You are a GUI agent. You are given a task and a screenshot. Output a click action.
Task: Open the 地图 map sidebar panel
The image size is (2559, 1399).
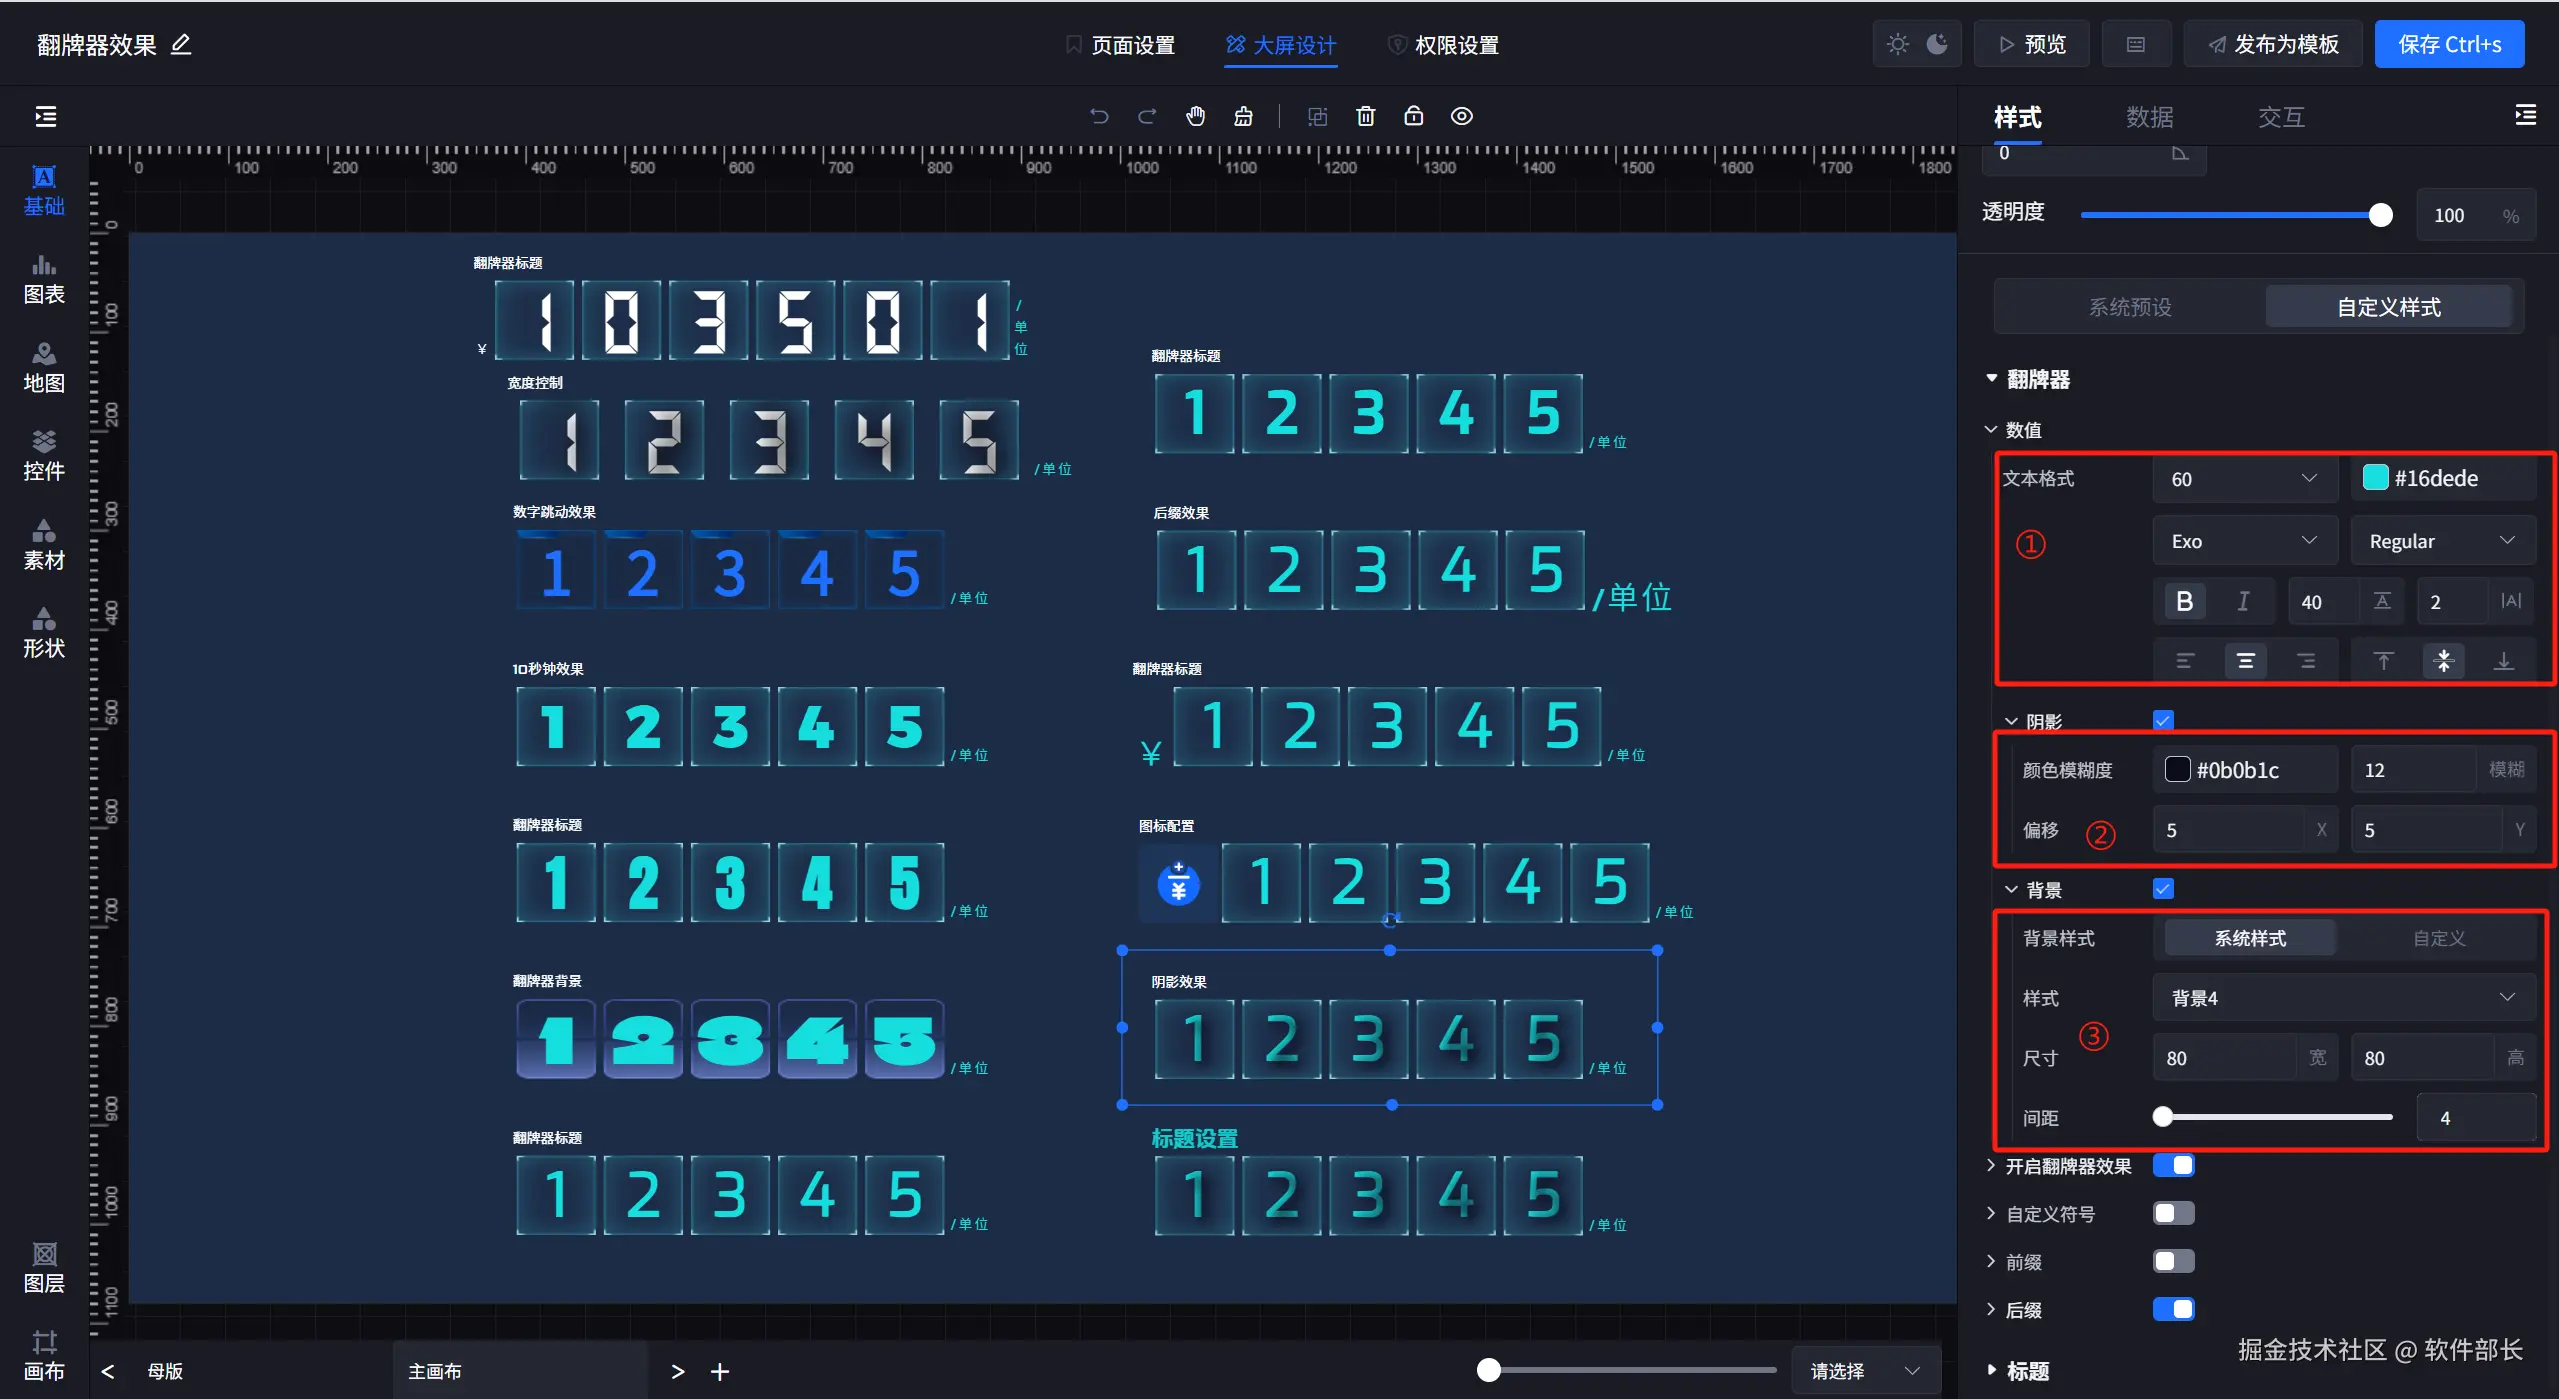coord(44,367)
